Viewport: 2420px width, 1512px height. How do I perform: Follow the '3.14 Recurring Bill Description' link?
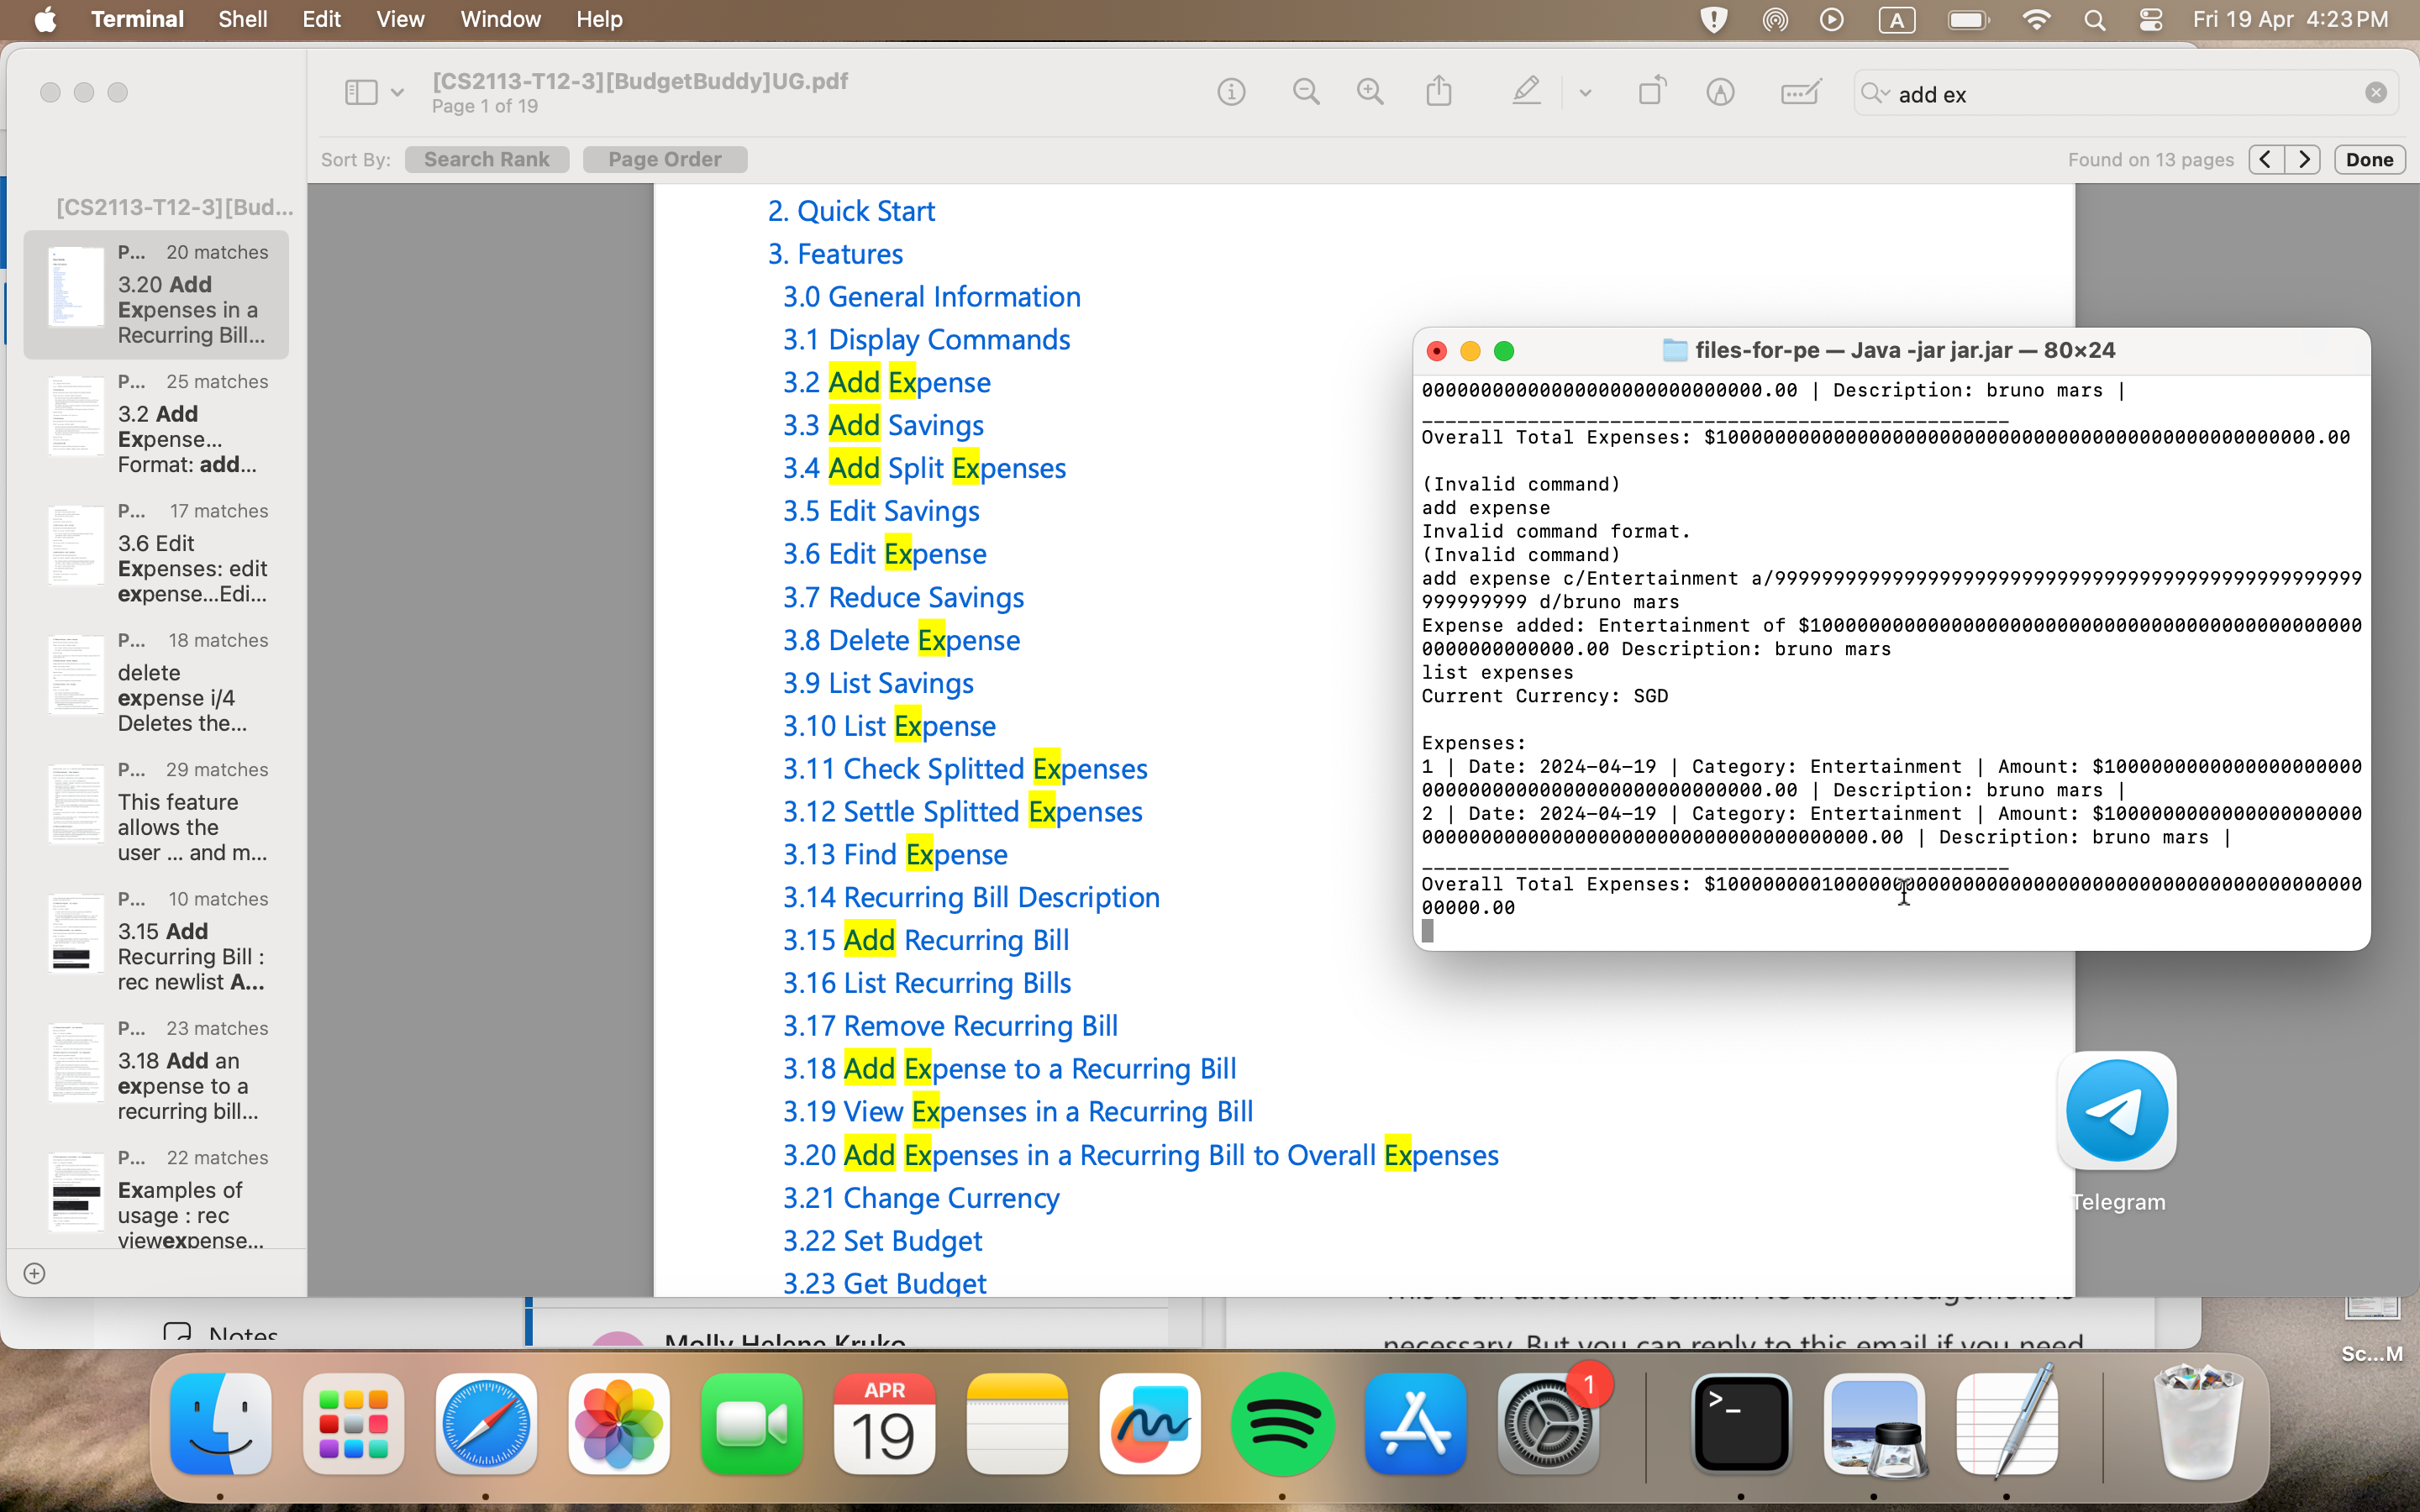pos(971,897)
